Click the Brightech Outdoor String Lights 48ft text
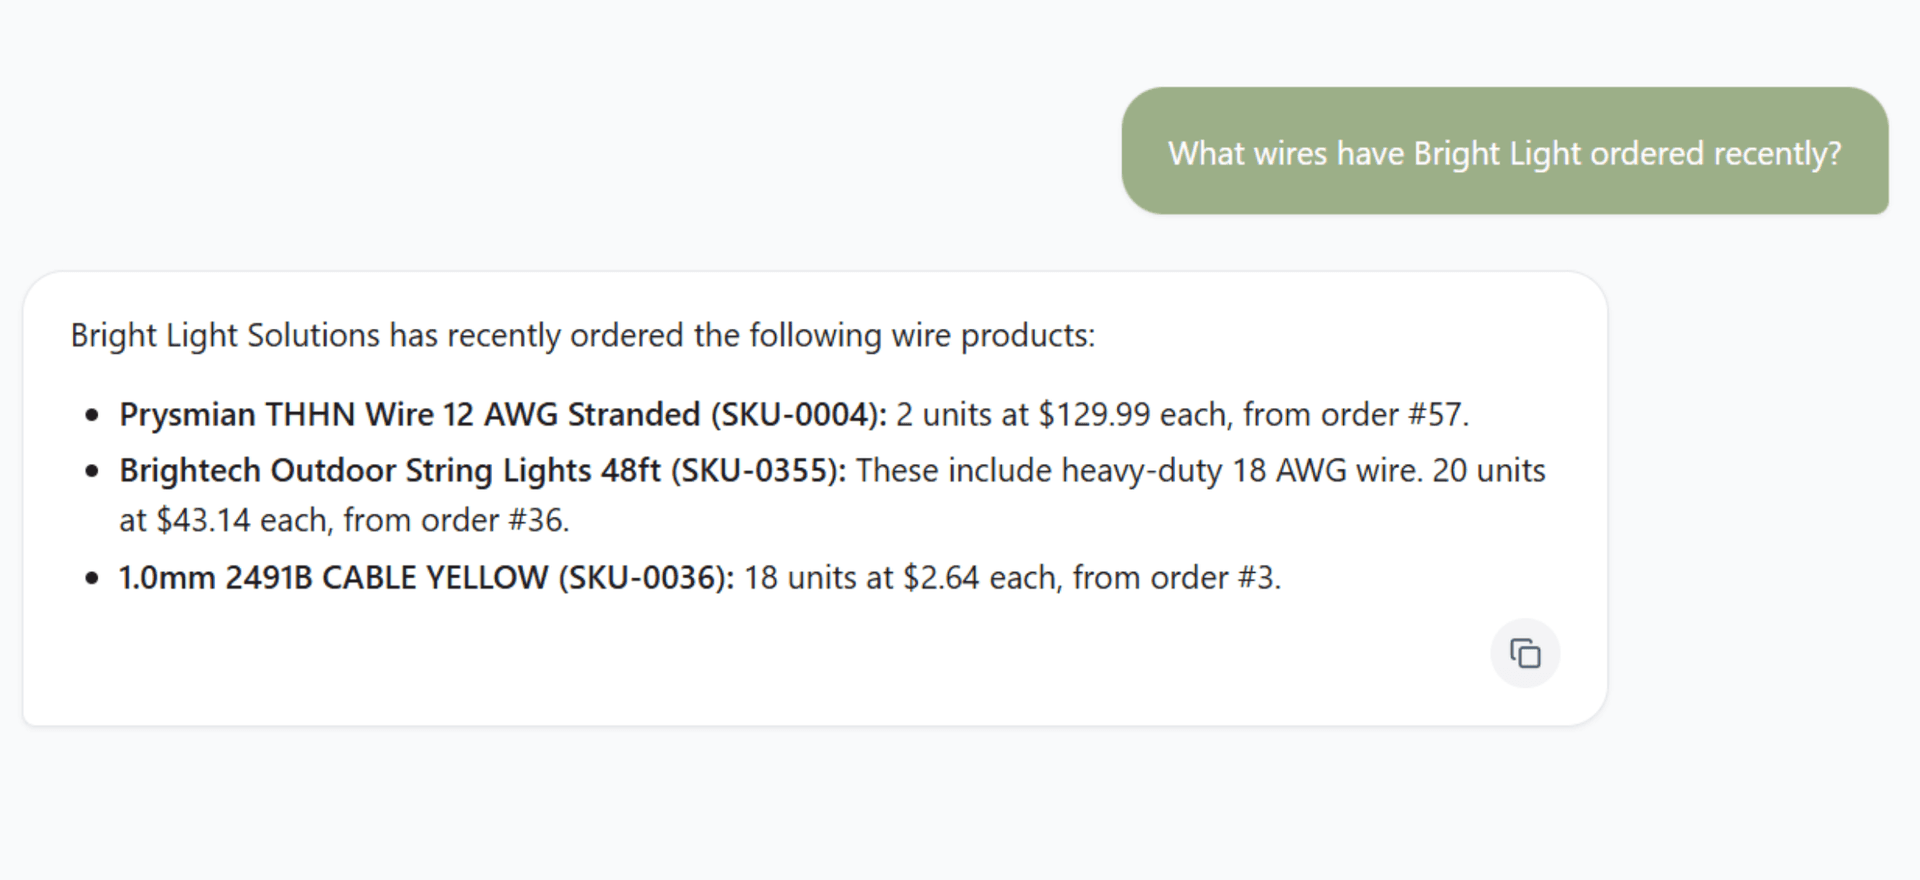The image size is (1920, 880). tap(390, 470)
